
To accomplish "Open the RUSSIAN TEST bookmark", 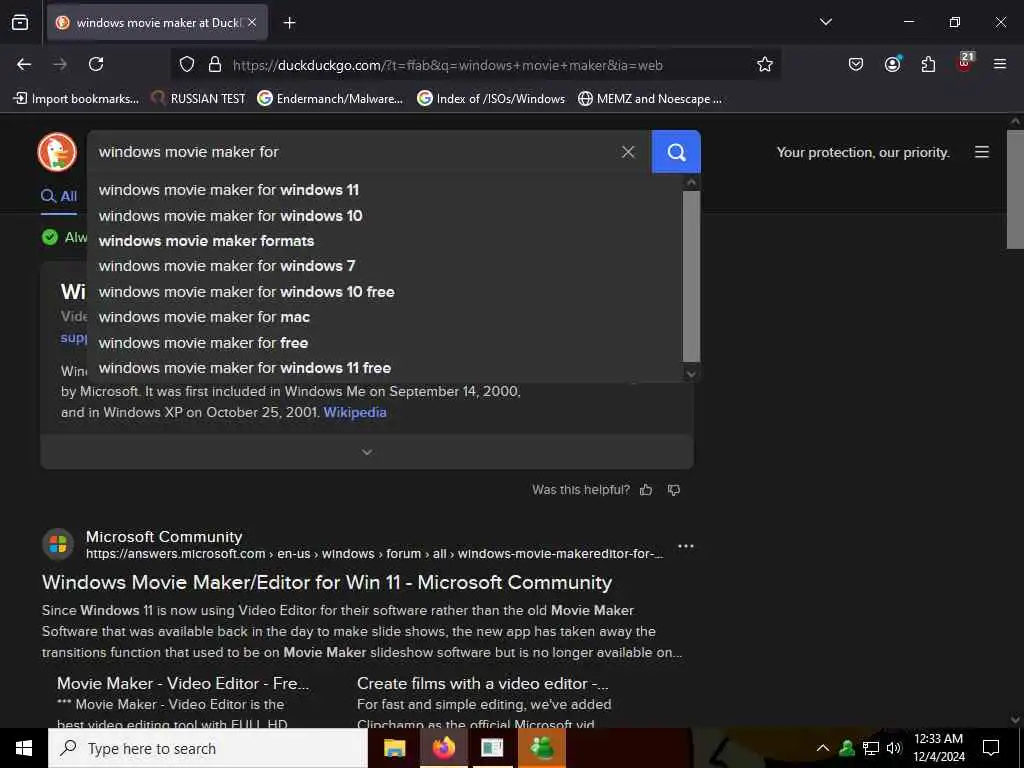I will tap(198, 99).
